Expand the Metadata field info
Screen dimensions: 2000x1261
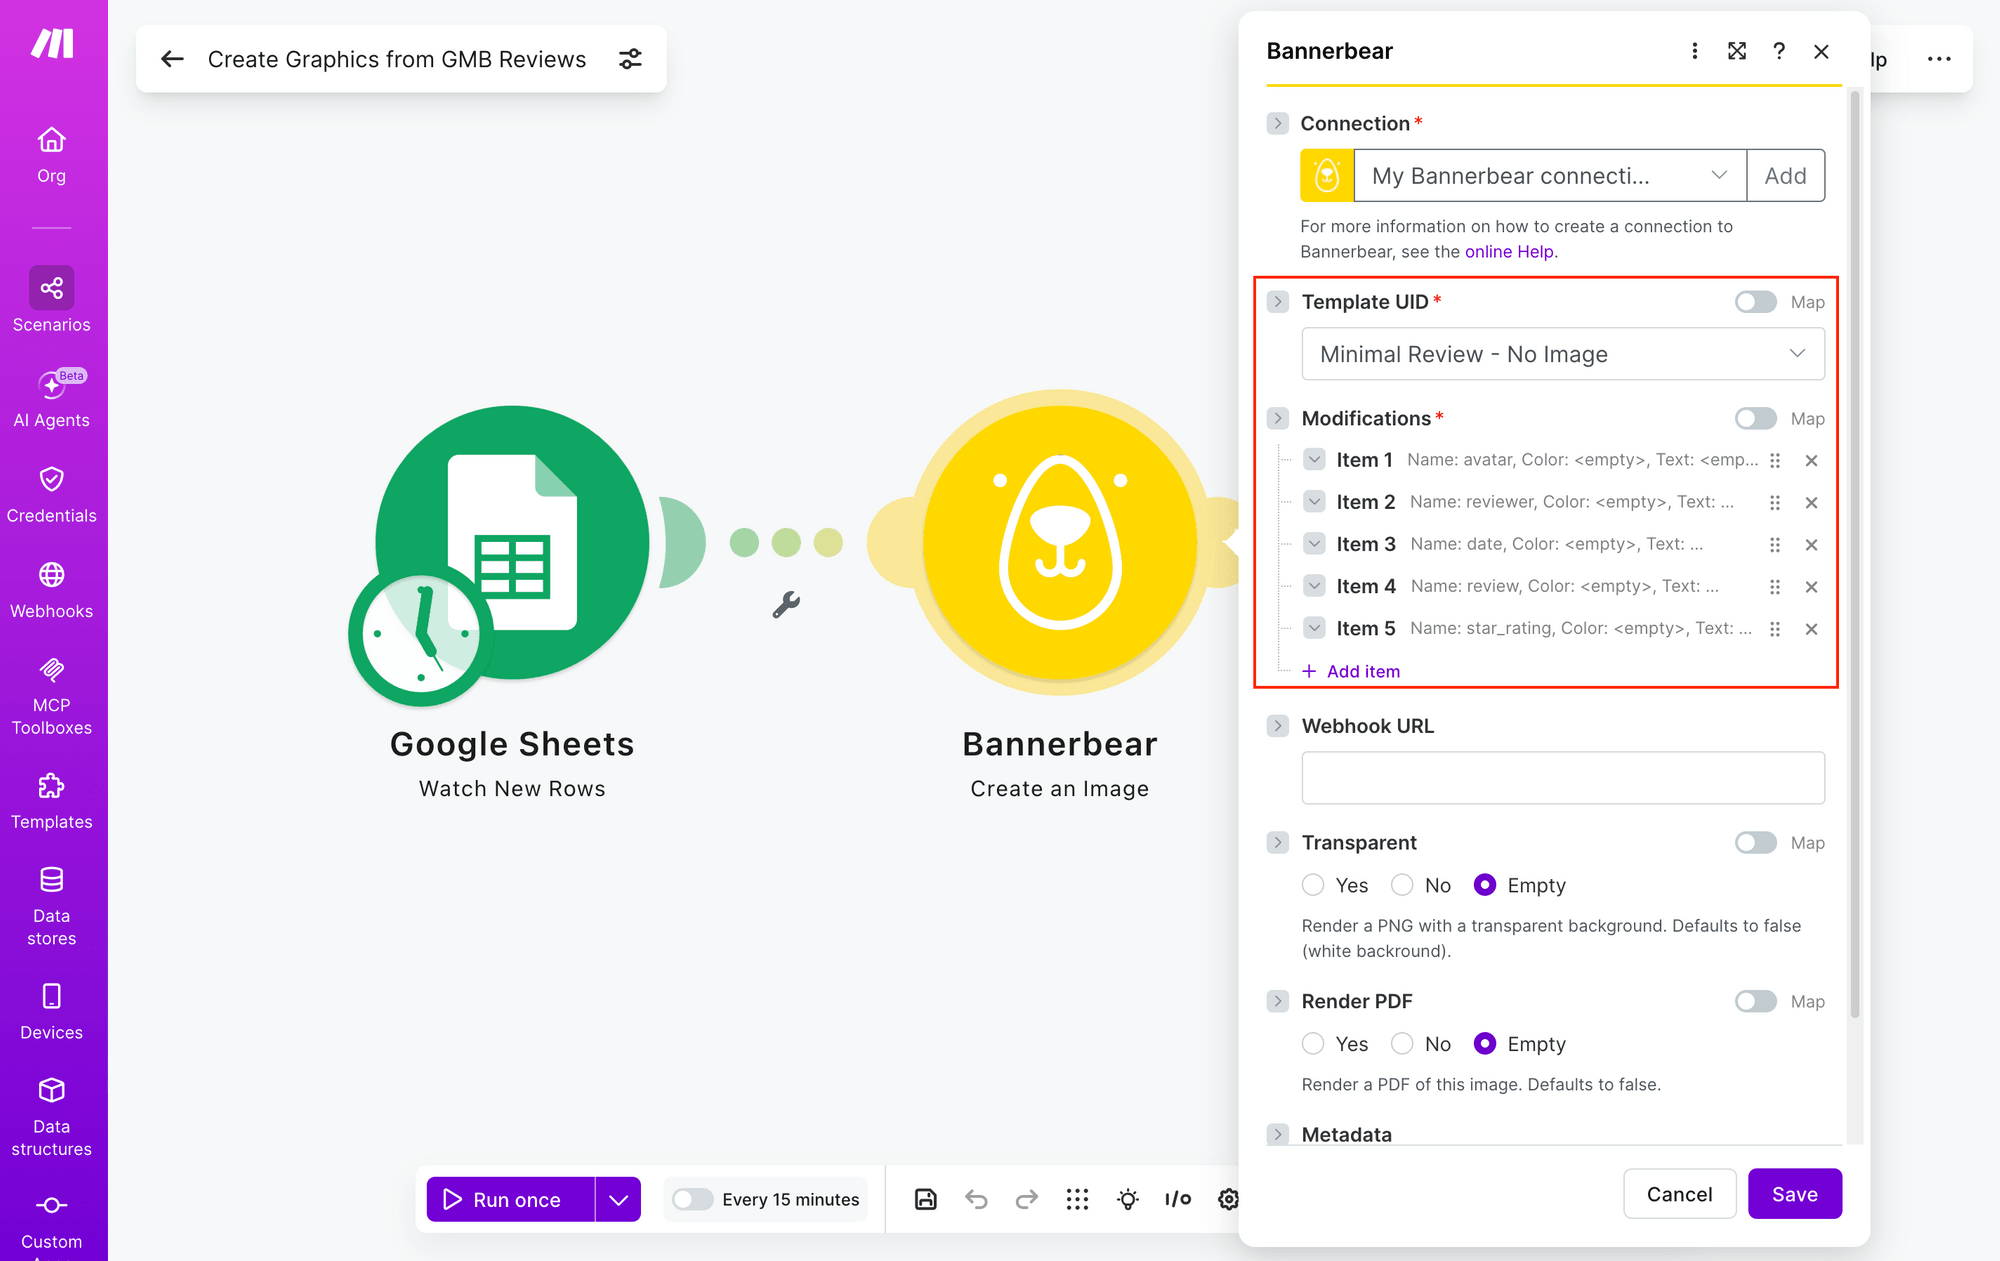pos(1277,1134)
